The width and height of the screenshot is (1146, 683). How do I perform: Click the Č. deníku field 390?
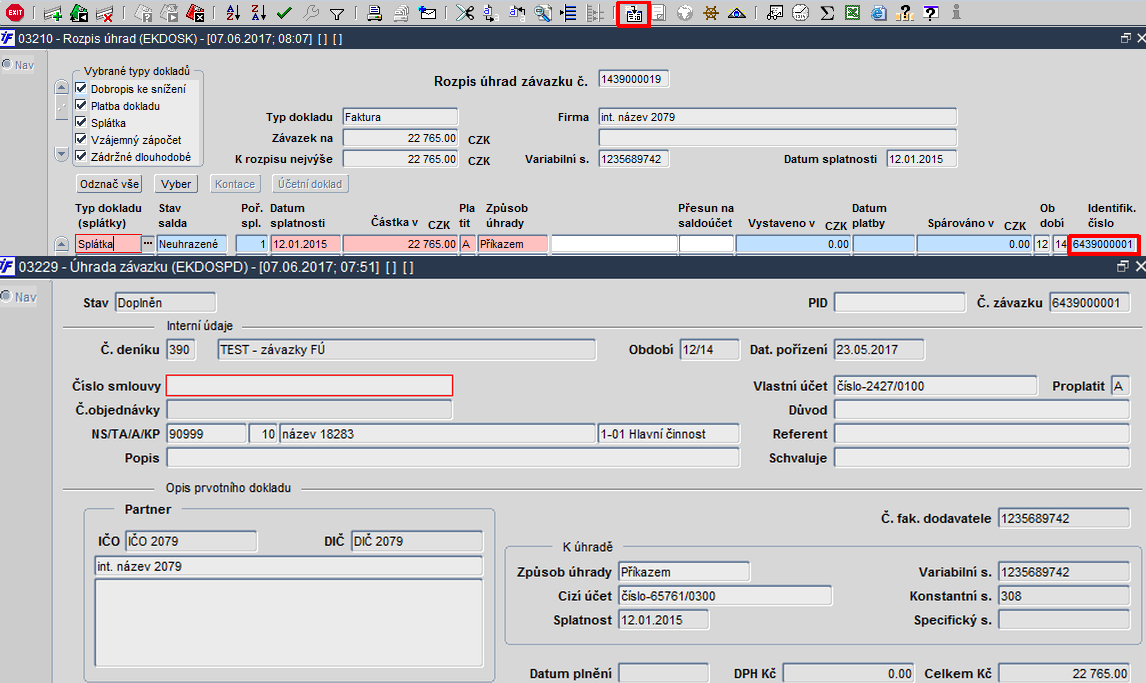[x=181, y=350]
